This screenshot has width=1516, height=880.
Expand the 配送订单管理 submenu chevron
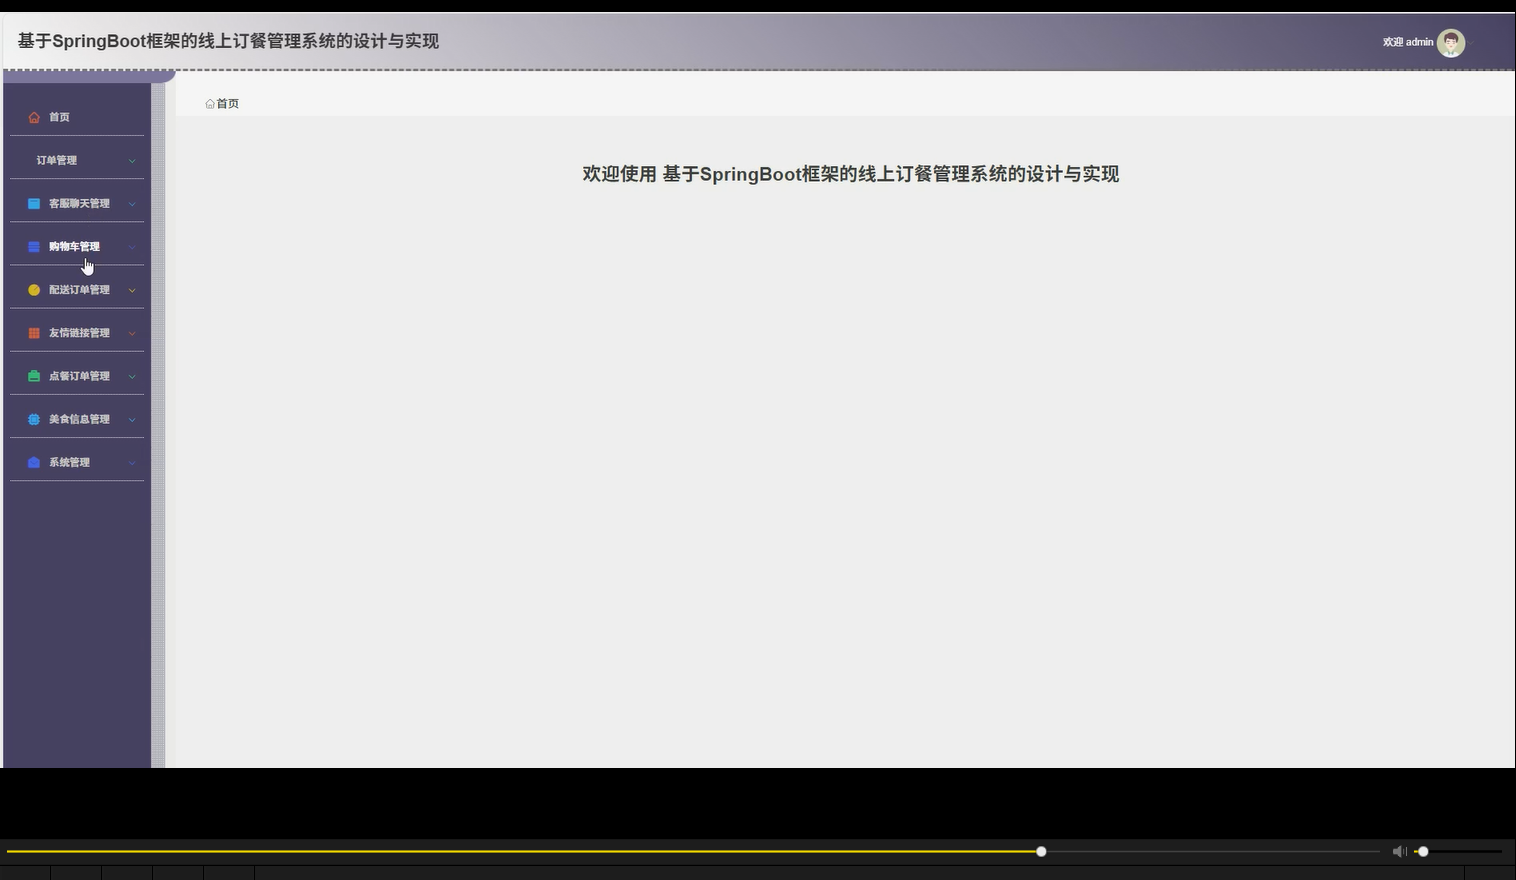point(132,290)
